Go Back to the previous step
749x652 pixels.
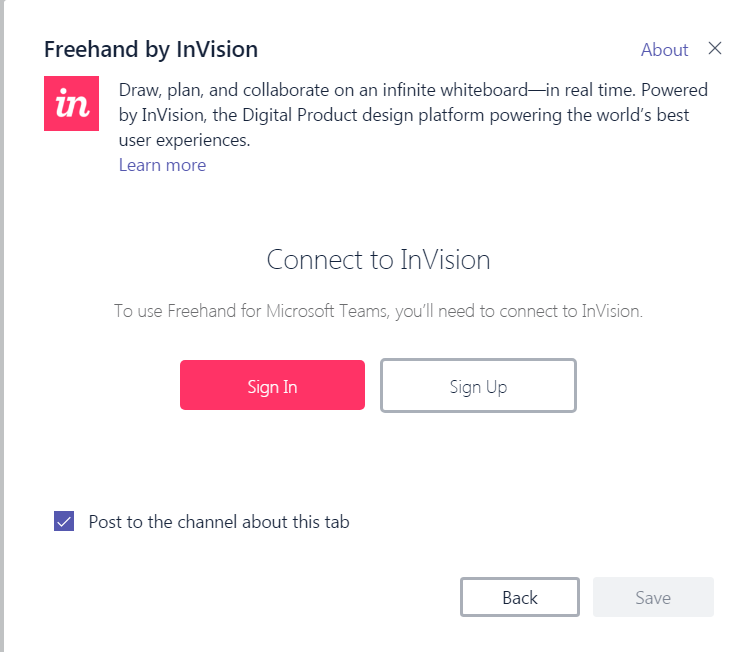pos(519,597)
